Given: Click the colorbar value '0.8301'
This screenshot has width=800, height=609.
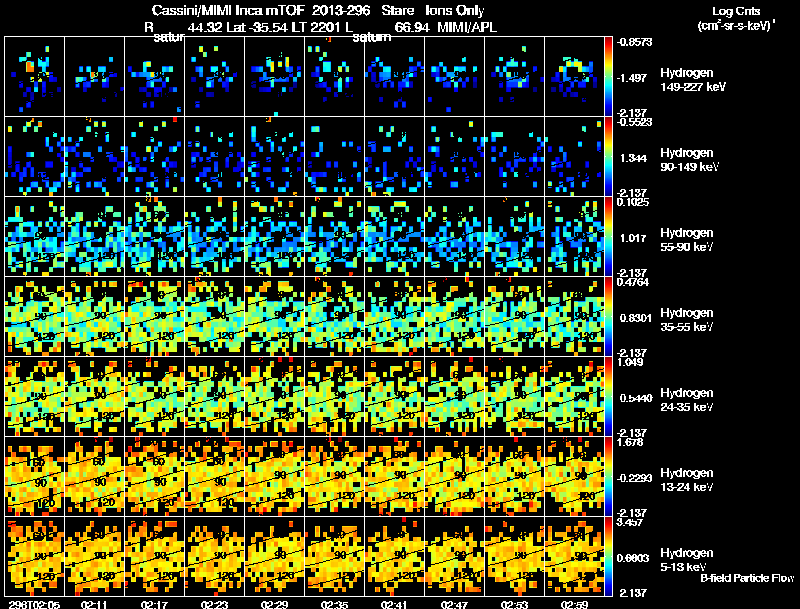Looking at the screenshot, I should pos(636,318).
